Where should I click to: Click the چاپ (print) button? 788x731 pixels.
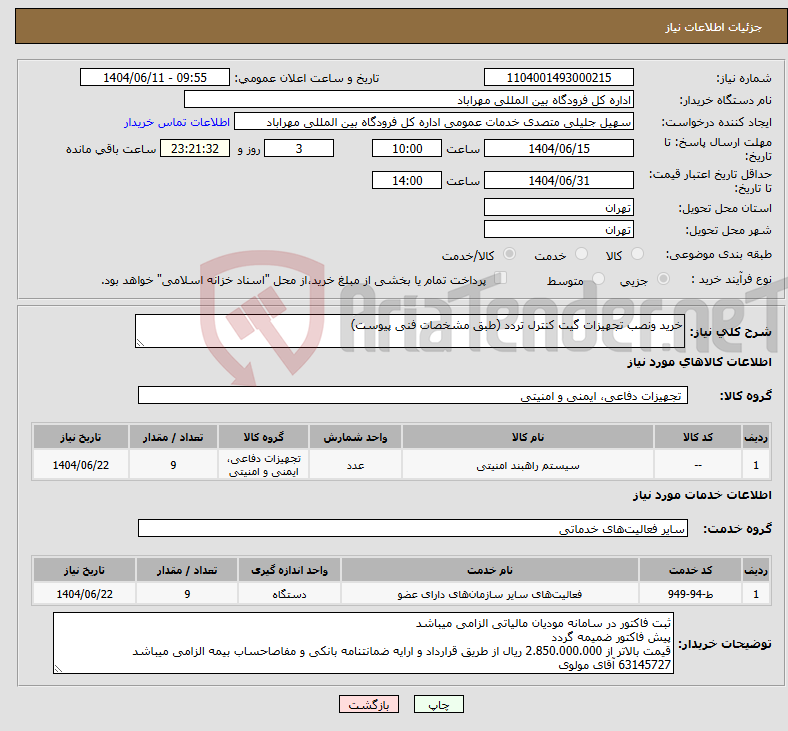point(438,704)
